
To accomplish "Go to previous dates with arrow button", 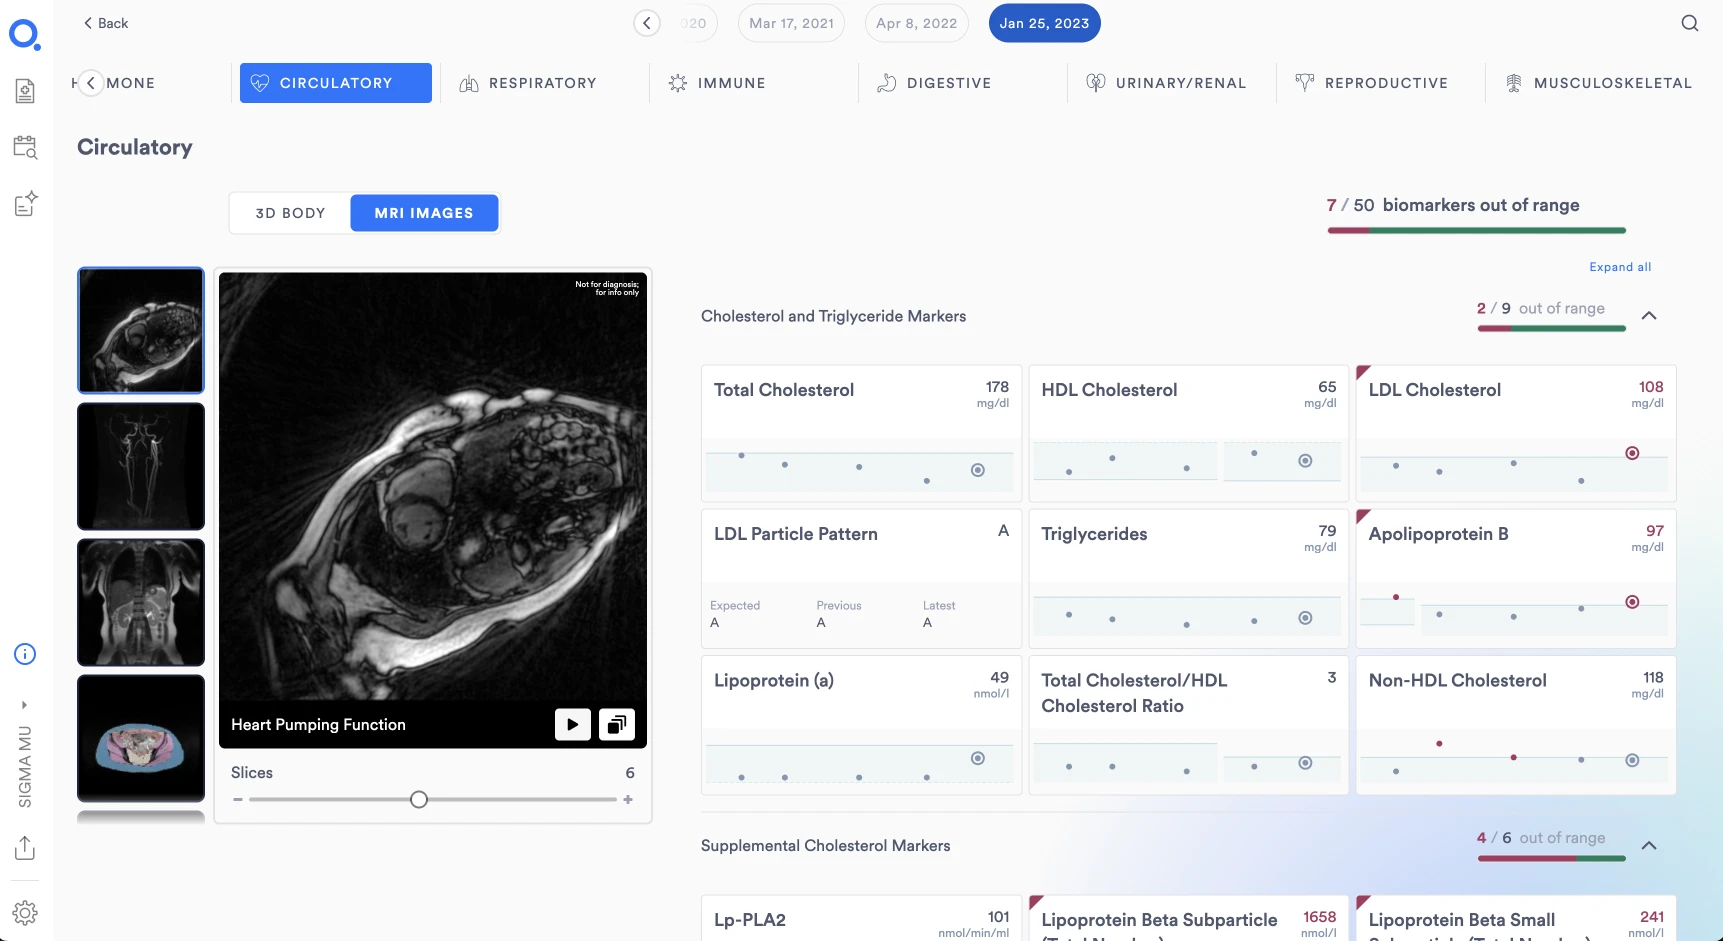I will tap(647, 23).
